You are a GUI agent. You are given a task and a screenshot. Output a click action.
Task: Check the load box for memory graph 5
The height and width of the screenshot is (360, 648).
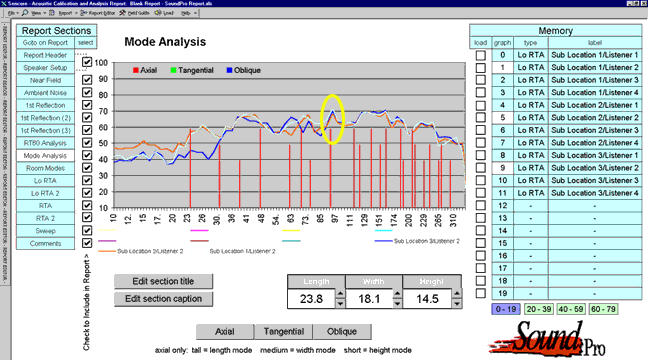(481, 117)
